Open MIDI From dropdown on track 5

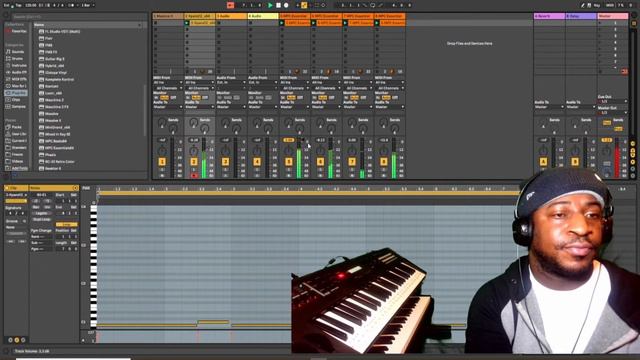pyautogui.click(x=294, y=82)
